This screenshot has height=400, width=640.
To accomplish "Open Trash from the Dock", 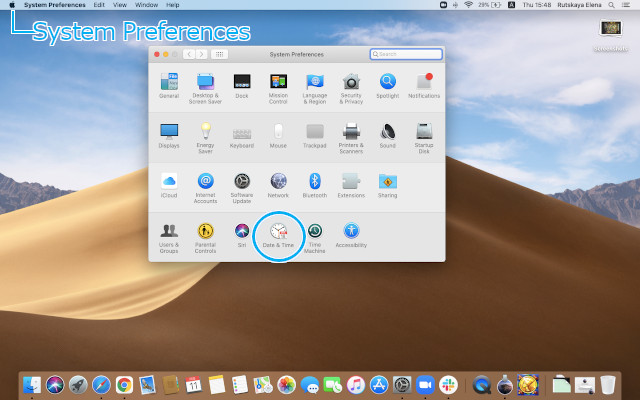I will (608, 384).
